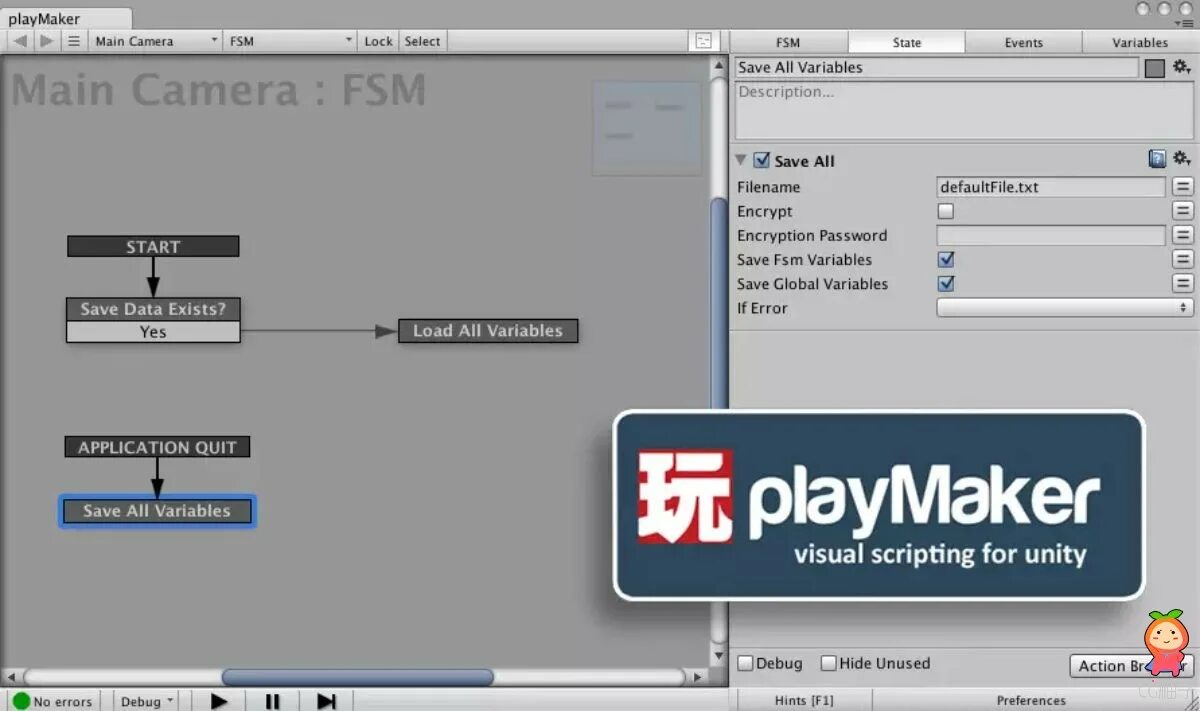Step forward one frame with the step button
The image size is (1200, 711).
[x=326, y=701]
